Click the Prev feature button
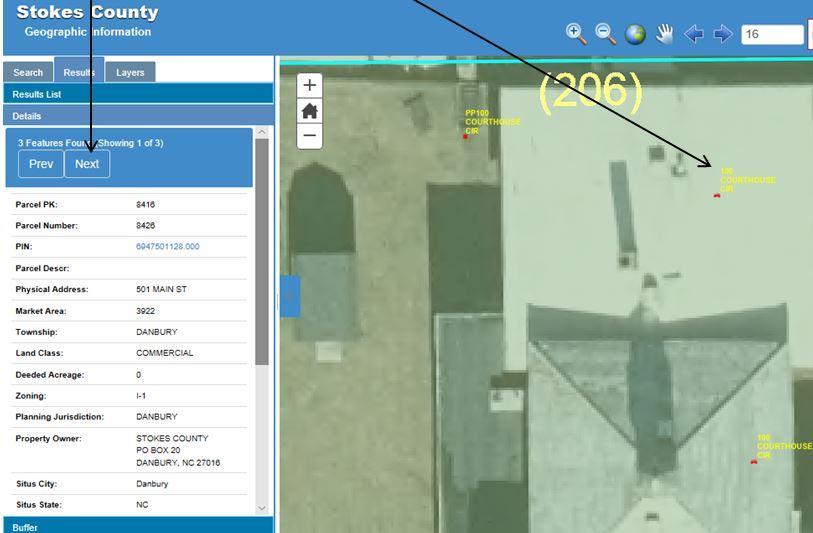The width and height of the screenshot is (813, 533). coord(41,164)
